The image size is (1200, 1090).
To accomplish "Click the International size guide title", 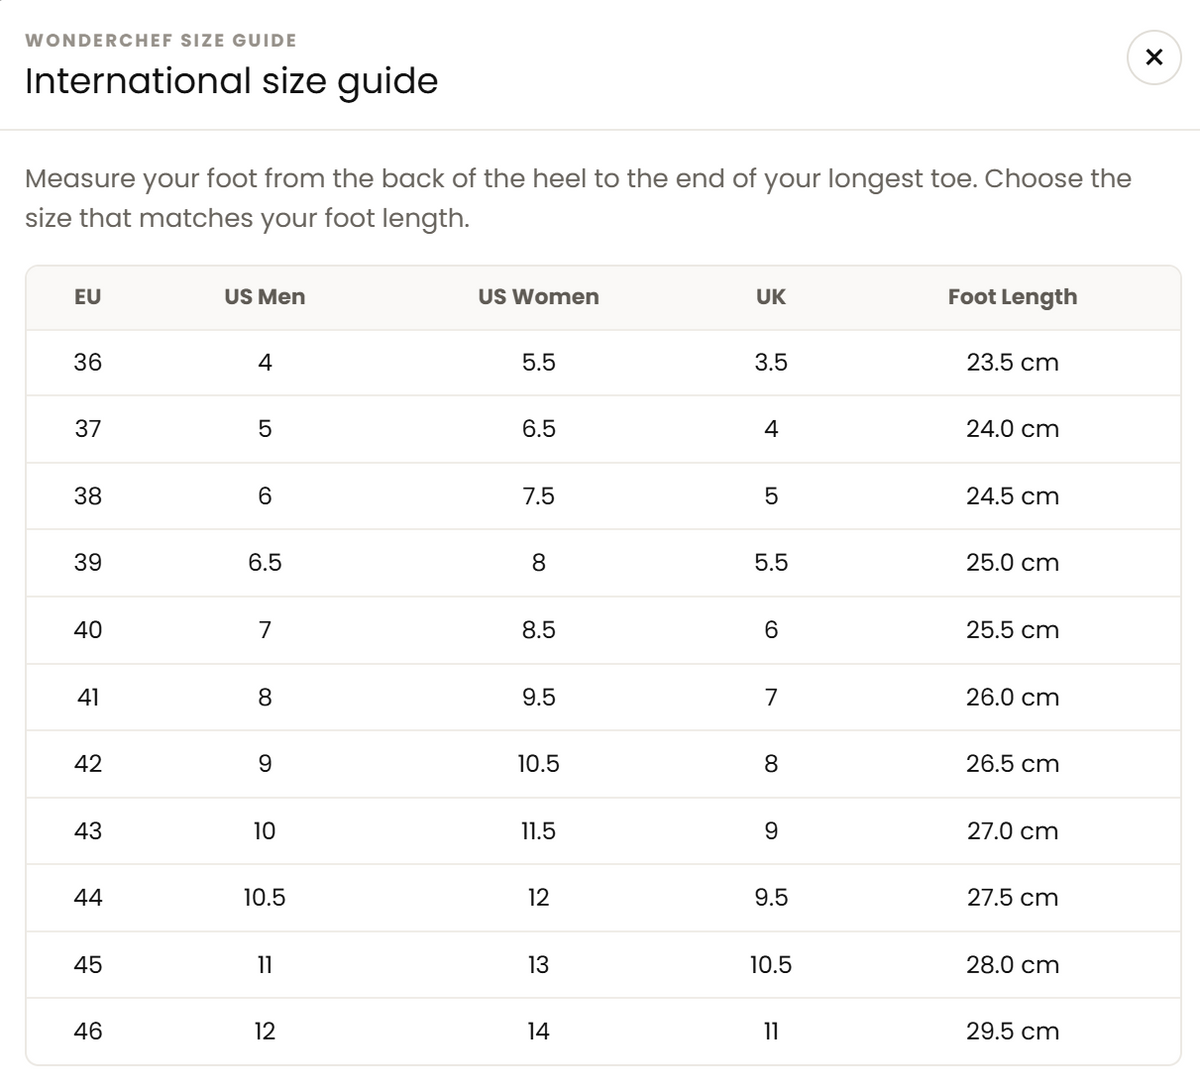I will click(231, 81).
